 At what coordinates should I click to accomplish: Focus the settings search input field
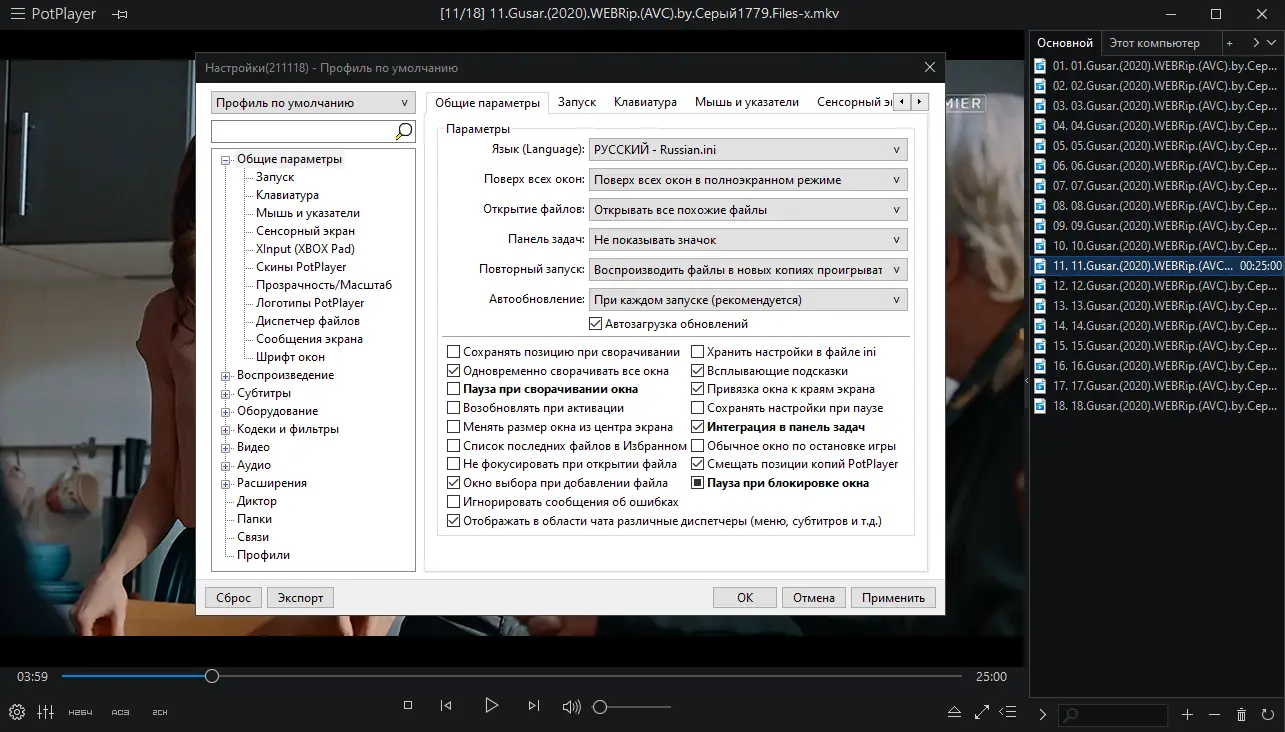(x=303, y=131)
